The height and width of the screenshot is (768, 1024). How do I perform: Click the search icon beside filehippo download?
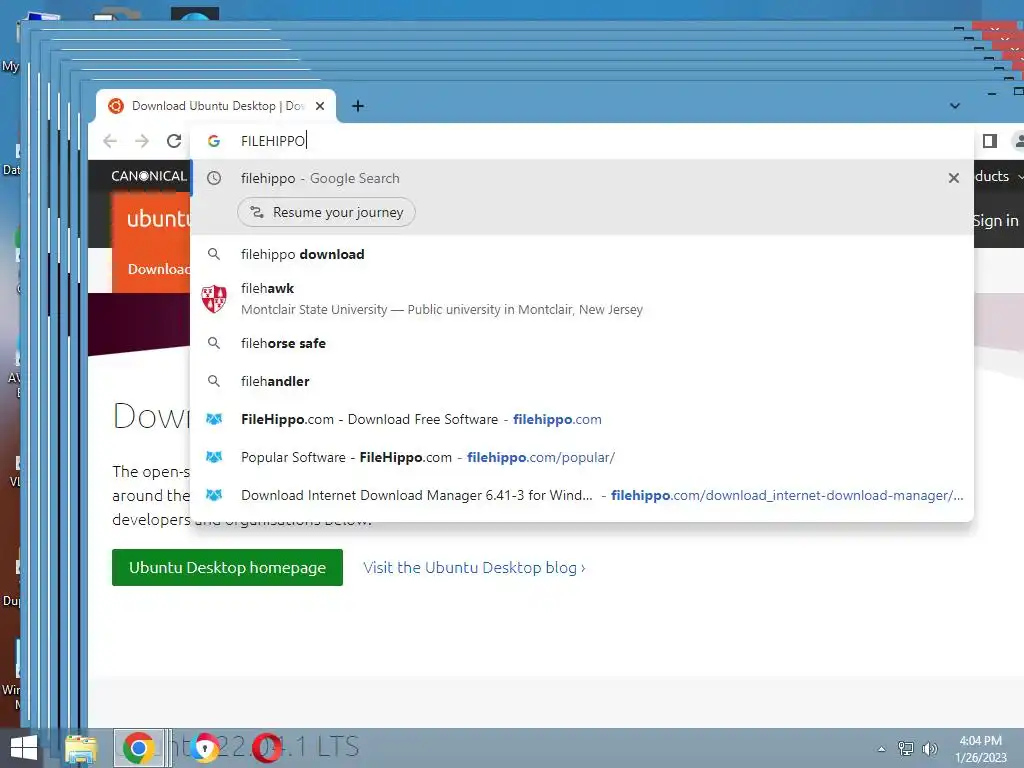214,254
